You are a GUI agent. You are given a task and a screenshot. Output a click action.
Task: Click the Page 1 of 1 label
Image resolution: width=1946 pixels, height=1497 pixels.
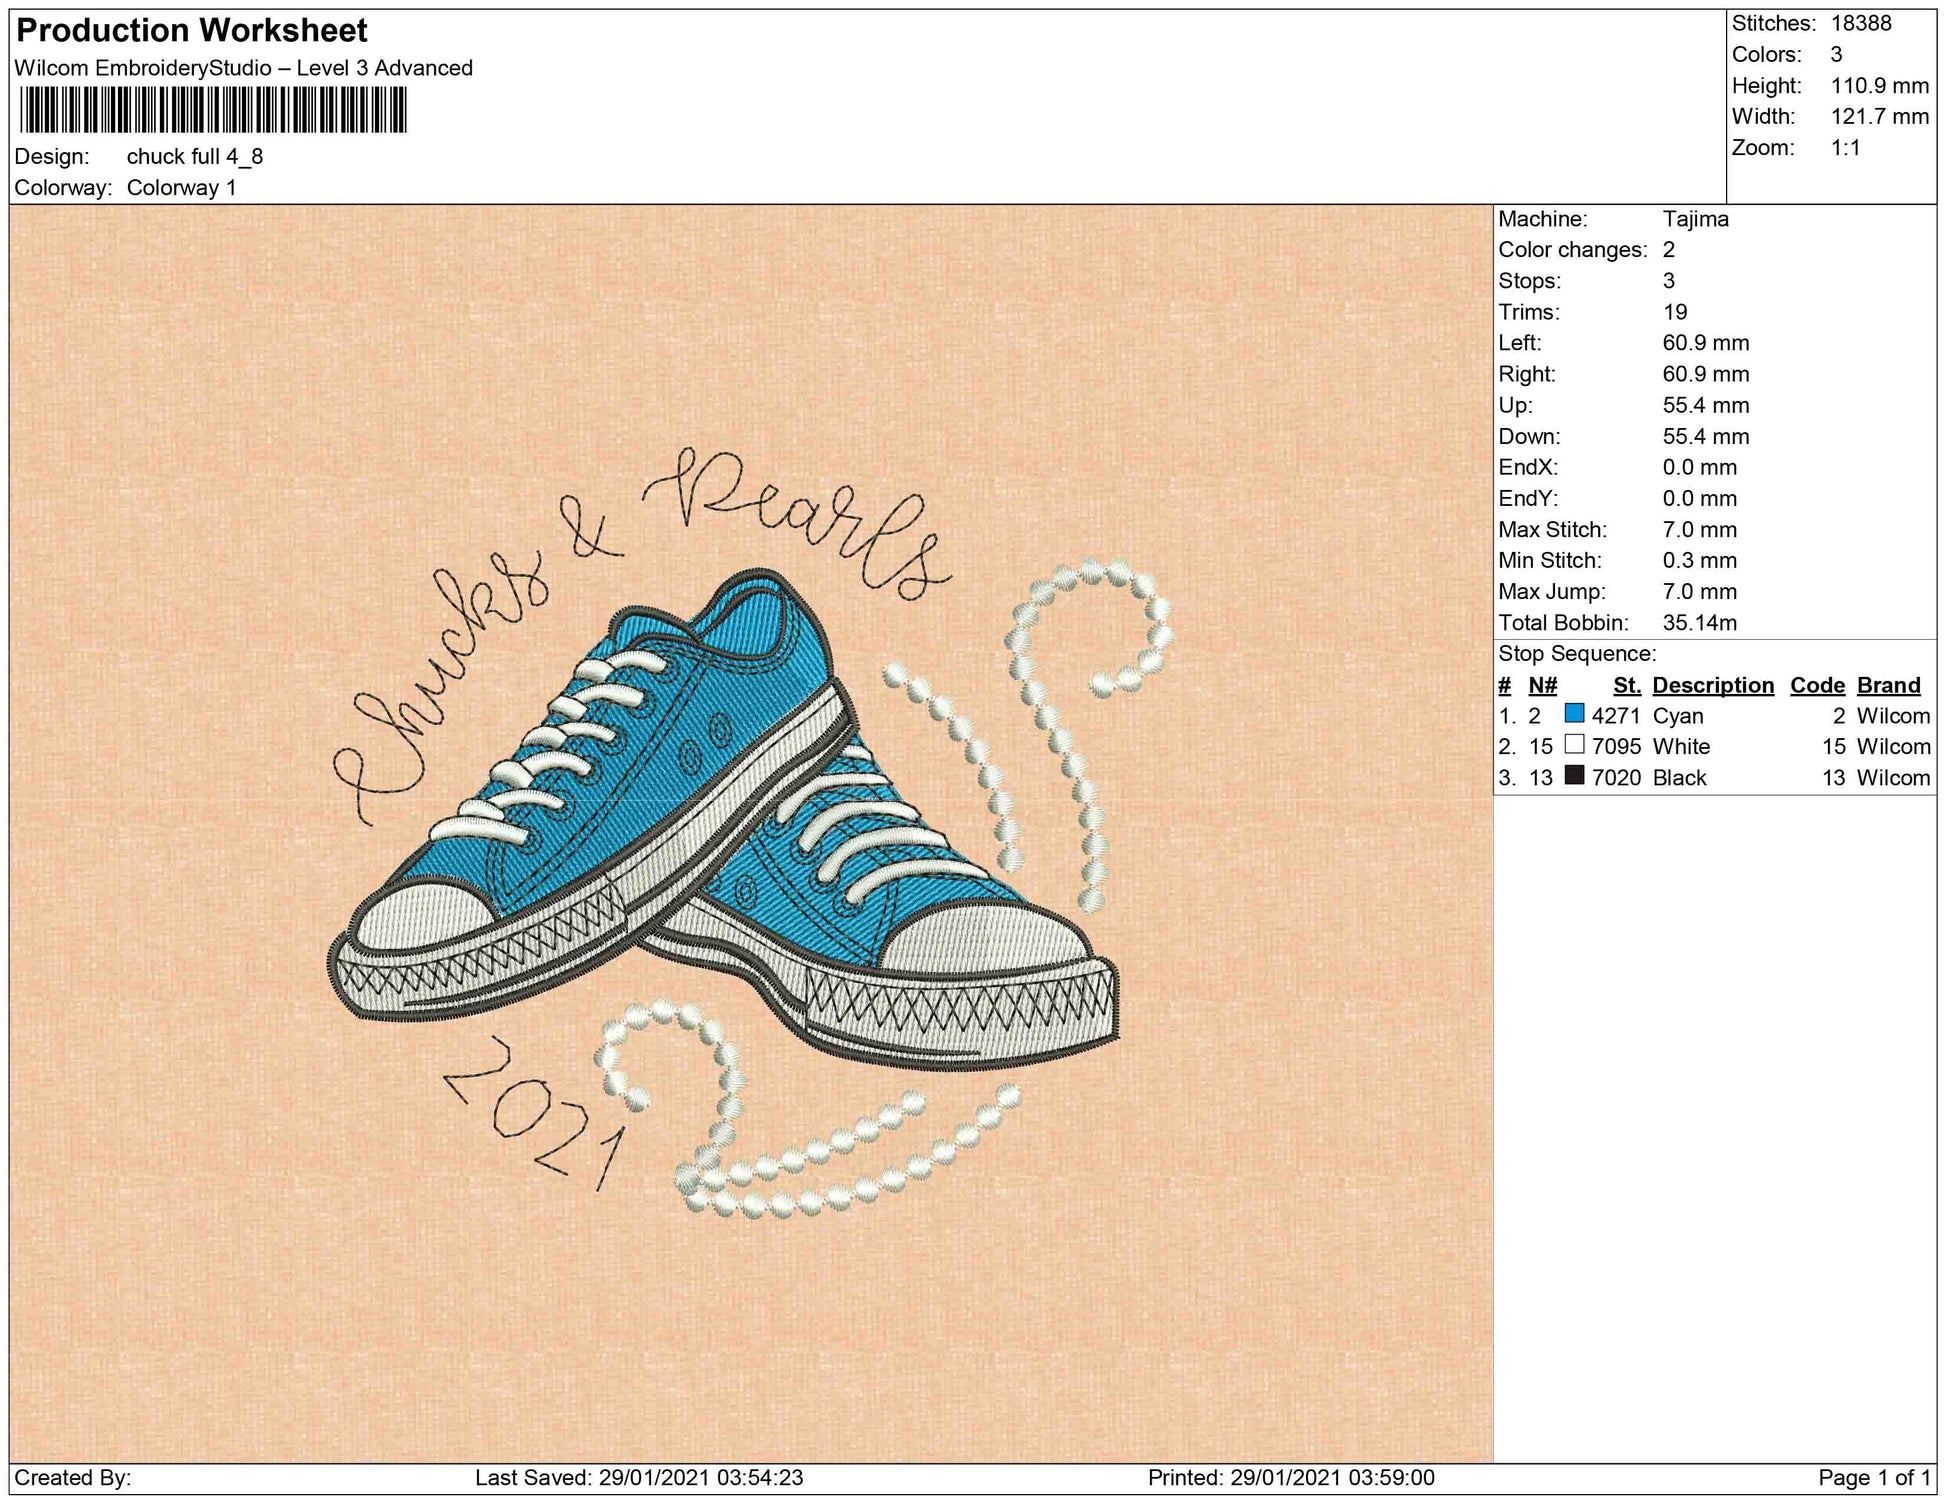[x=1873, y=1478]
